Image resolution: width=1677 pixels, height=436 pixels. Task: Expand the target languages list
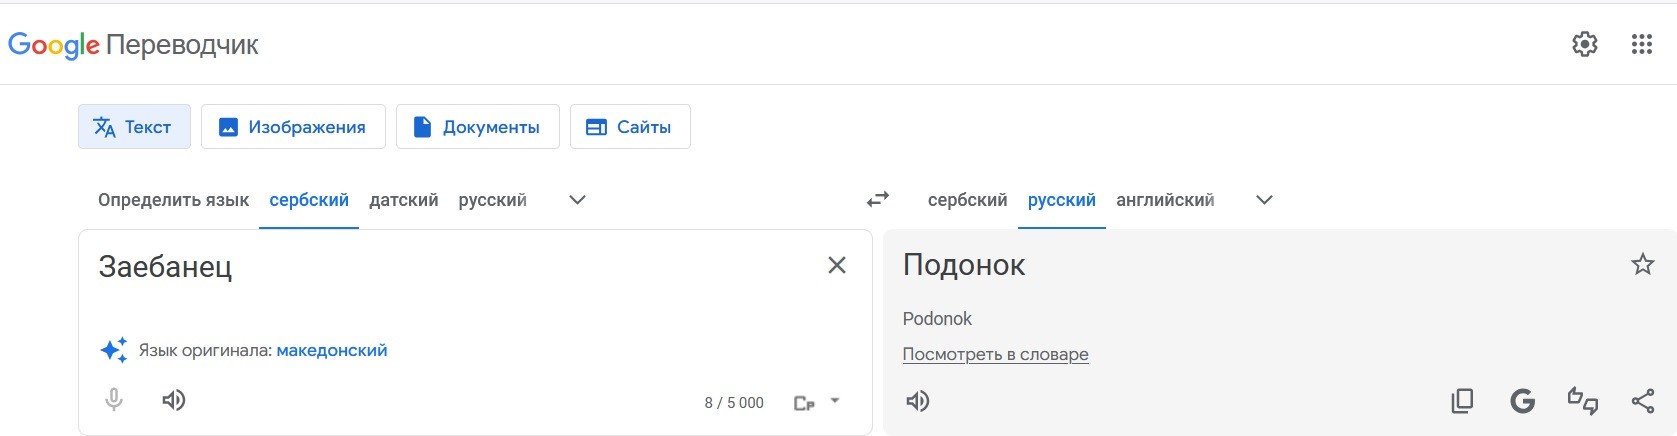tap(1264, 200)
